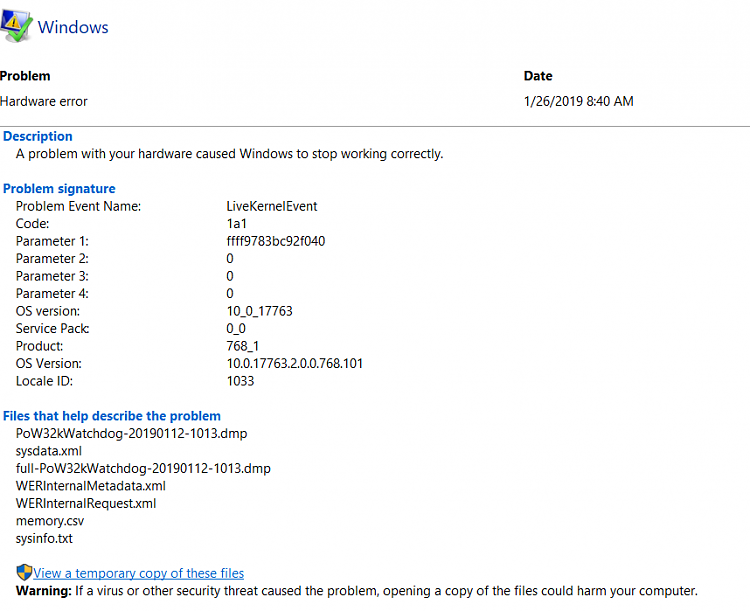The height and width of the screenshot is (611, 750).
Task: Select the event name value 'LiveKernelEvent'
Action: coord(272,206)
